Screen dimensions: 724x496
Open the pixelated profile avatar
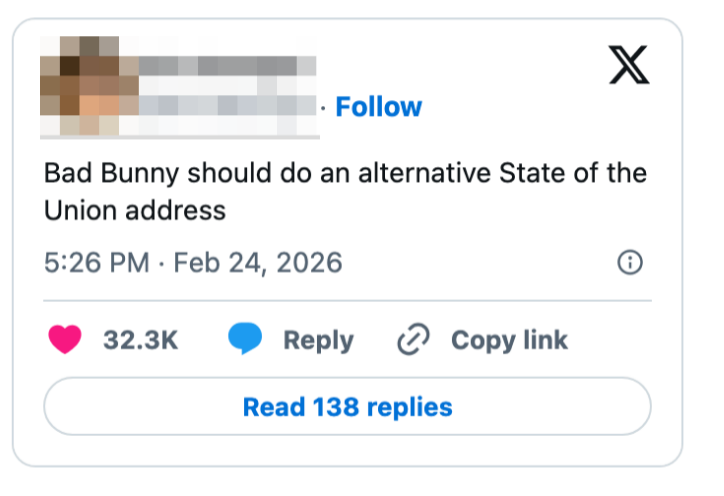pos(89,86)
